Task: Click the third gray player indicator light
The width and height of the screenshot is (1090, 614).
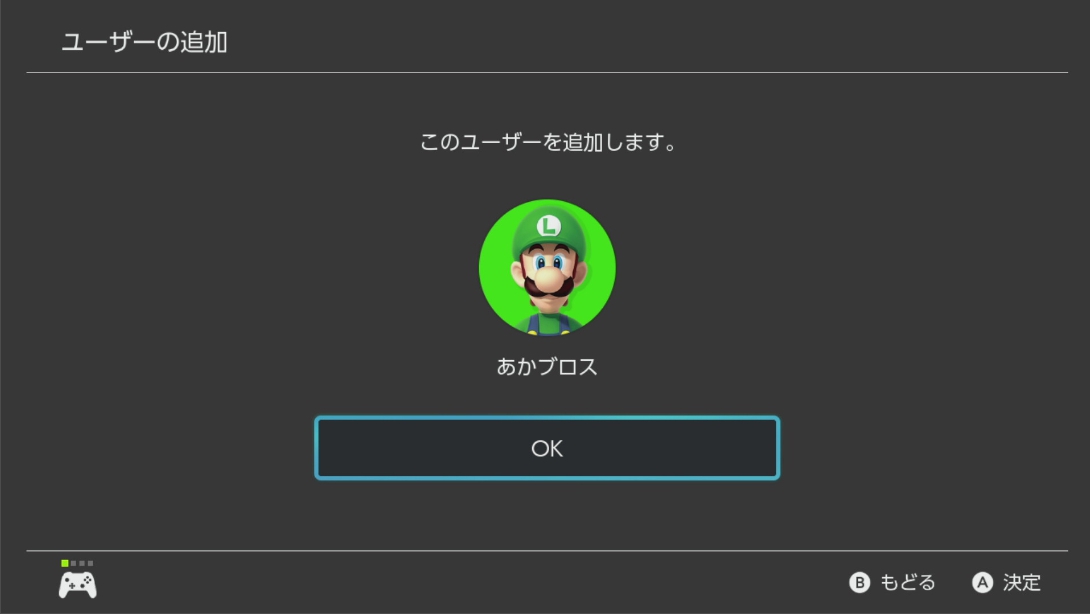Action: (82, 563)
